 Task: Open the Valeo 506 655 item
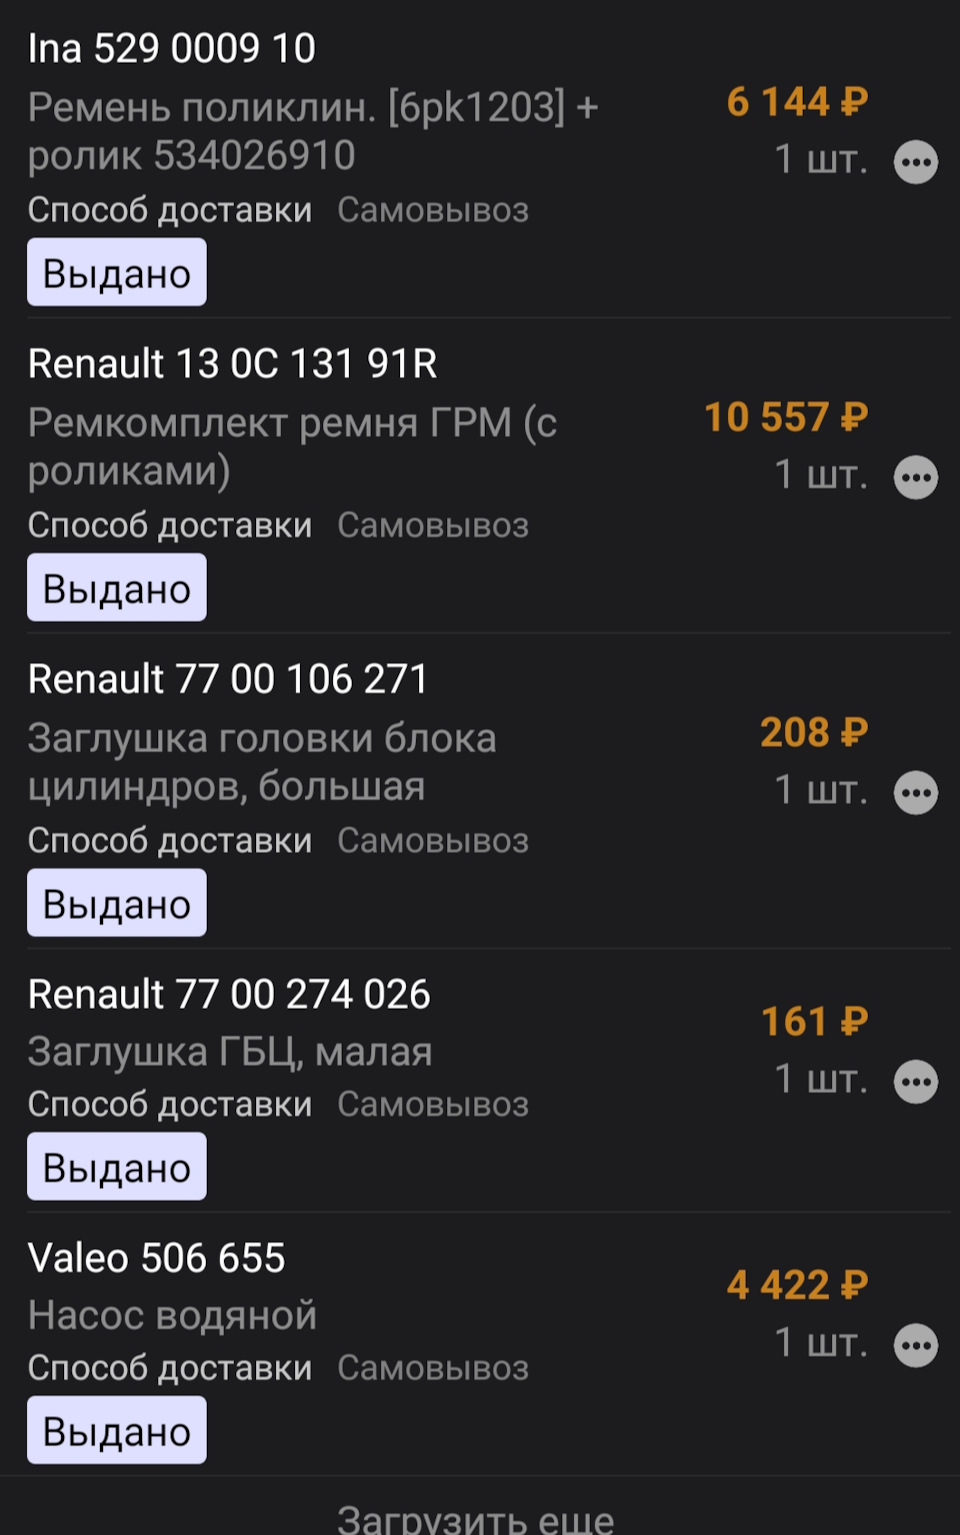157,1258
